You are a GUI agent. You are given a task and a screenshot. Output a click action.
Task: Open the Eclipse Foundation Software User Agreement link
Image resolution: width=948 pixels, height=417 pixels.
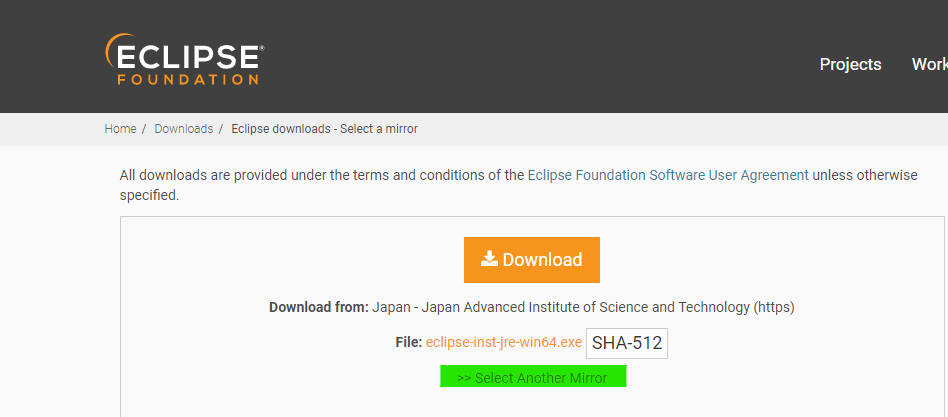coord(668,175)
